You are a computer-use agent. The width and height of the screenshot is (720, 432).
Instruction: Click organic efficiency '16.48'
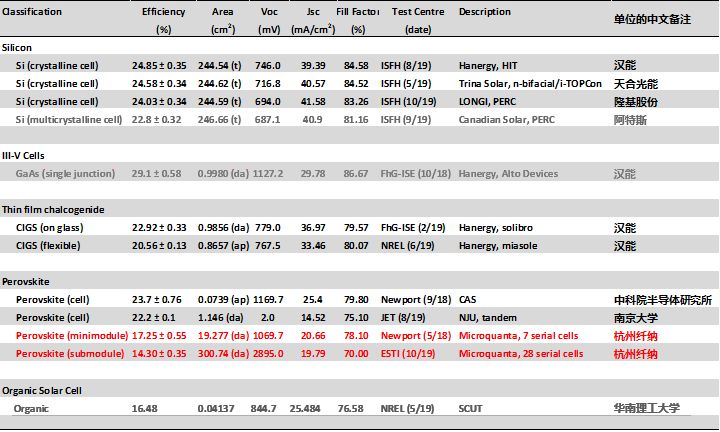tap(144, 409)
